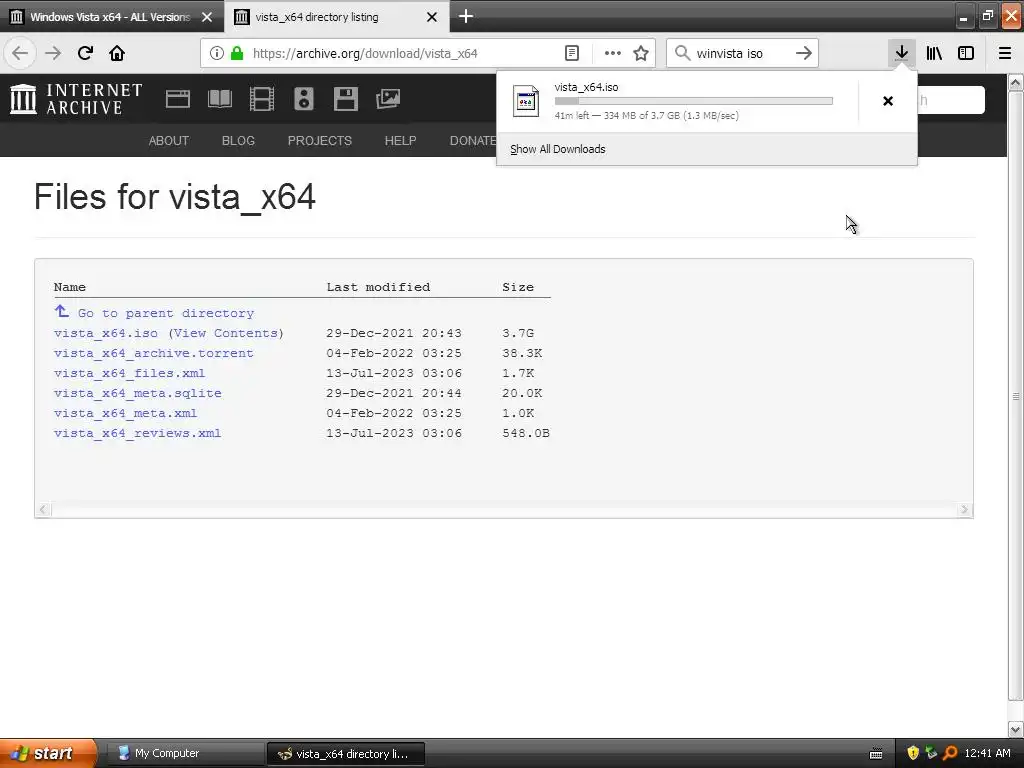Click the vista_x64.iso download progress bar

click(694, 101)
